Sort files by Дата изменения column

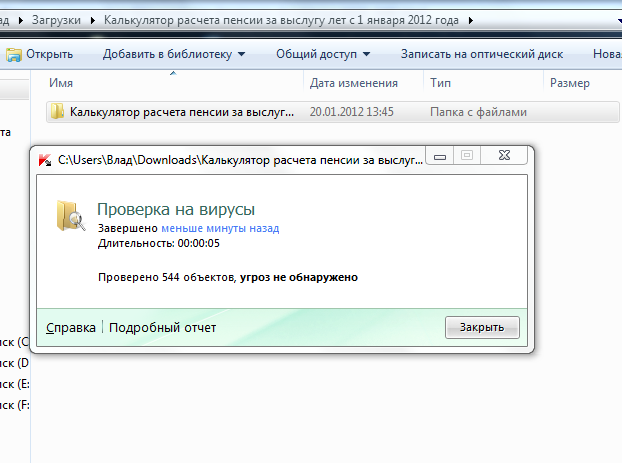[x=354, y=83]
